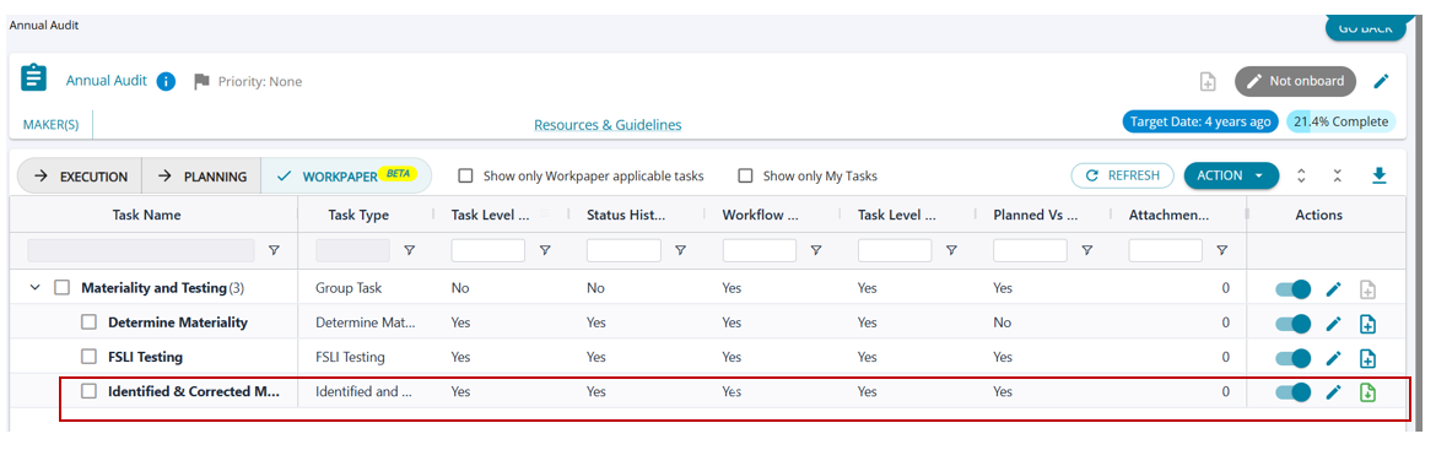Open the ACTION dropdown menu
The height and width of the screenshot is (451, 1436).
[1230, 176]
